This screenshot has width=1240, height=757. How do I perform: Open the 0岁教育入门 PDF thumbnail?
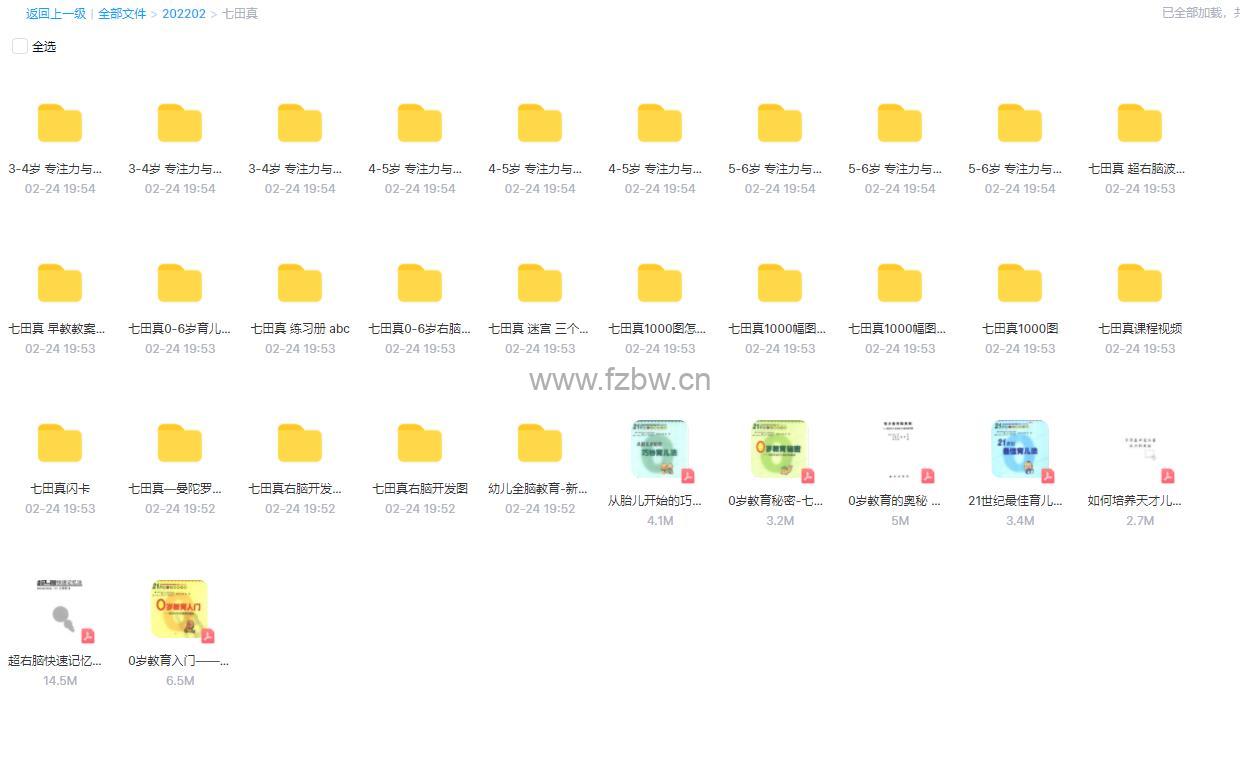179,609
